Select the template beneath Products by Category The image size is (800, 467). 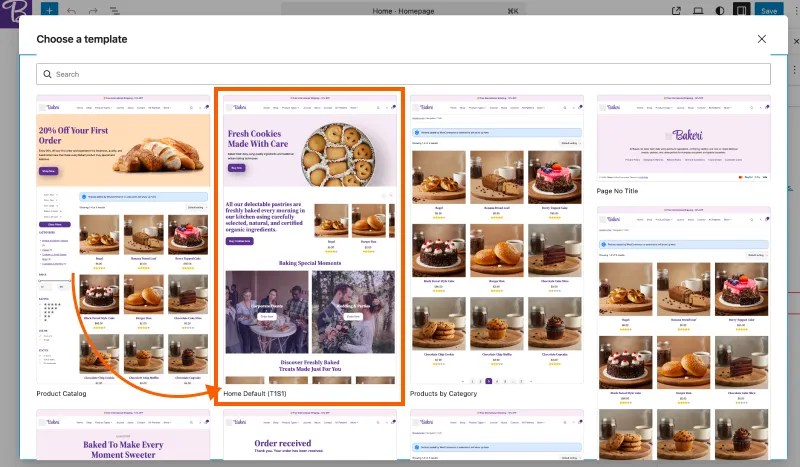tap(496, 435)
